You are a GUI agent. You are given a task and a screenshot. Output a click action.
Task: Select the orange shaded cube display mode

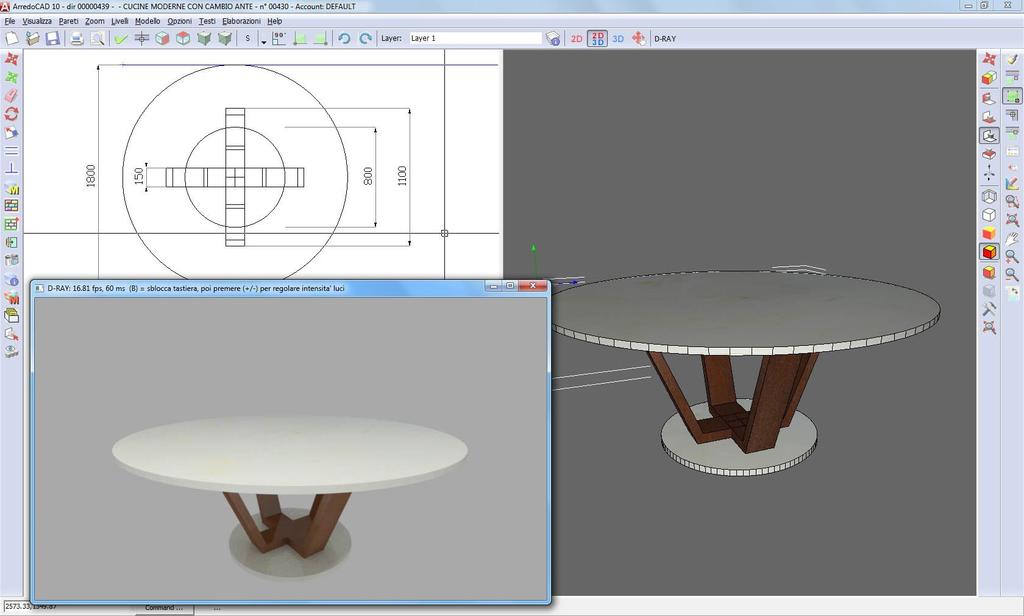[x=989, y=233]
